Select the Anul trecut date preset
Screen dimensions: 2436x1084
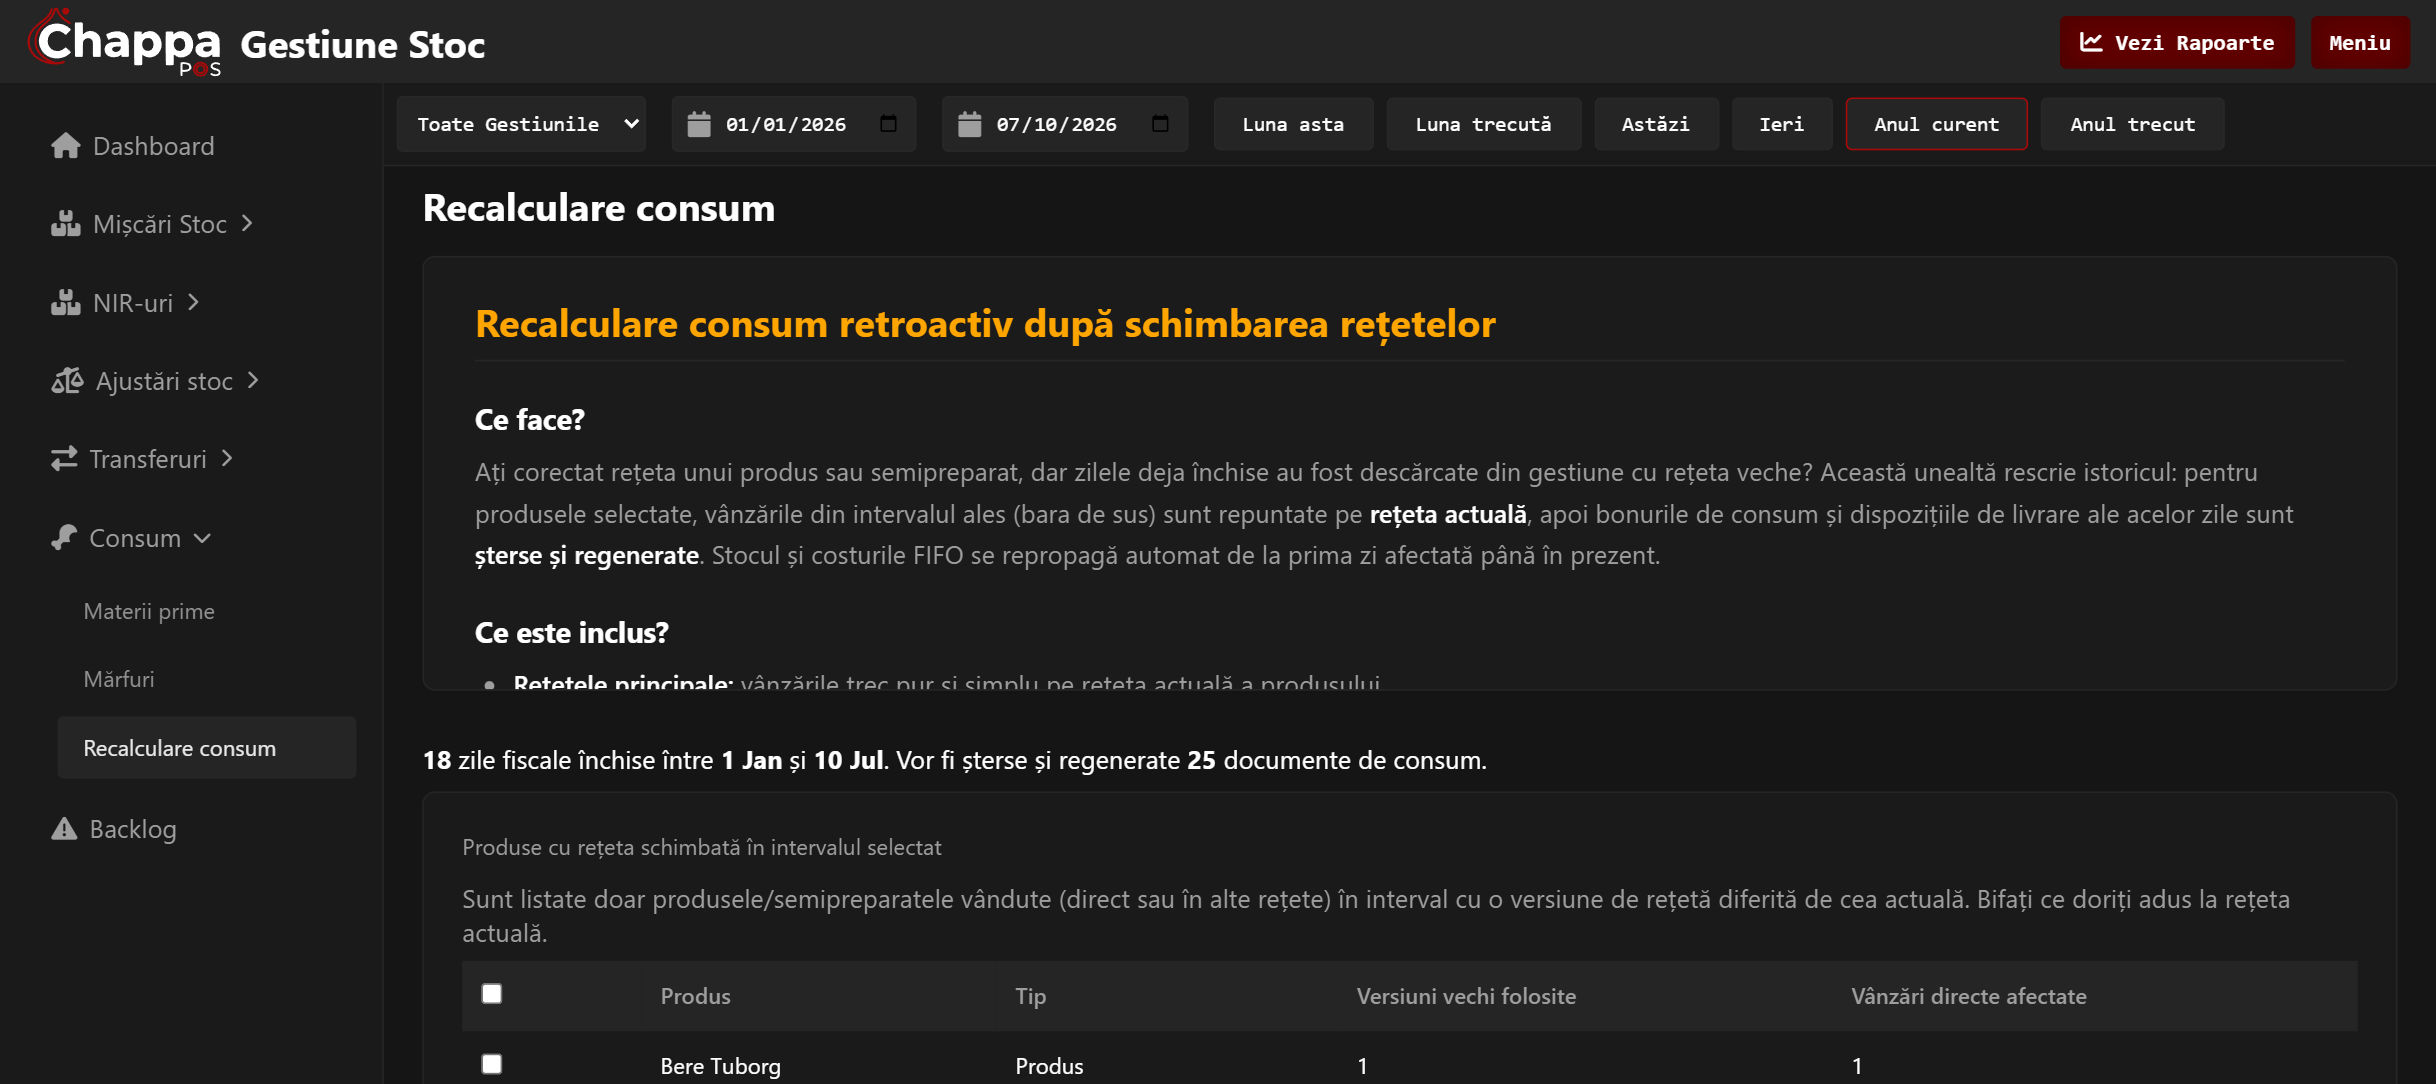click(2132, 124)
